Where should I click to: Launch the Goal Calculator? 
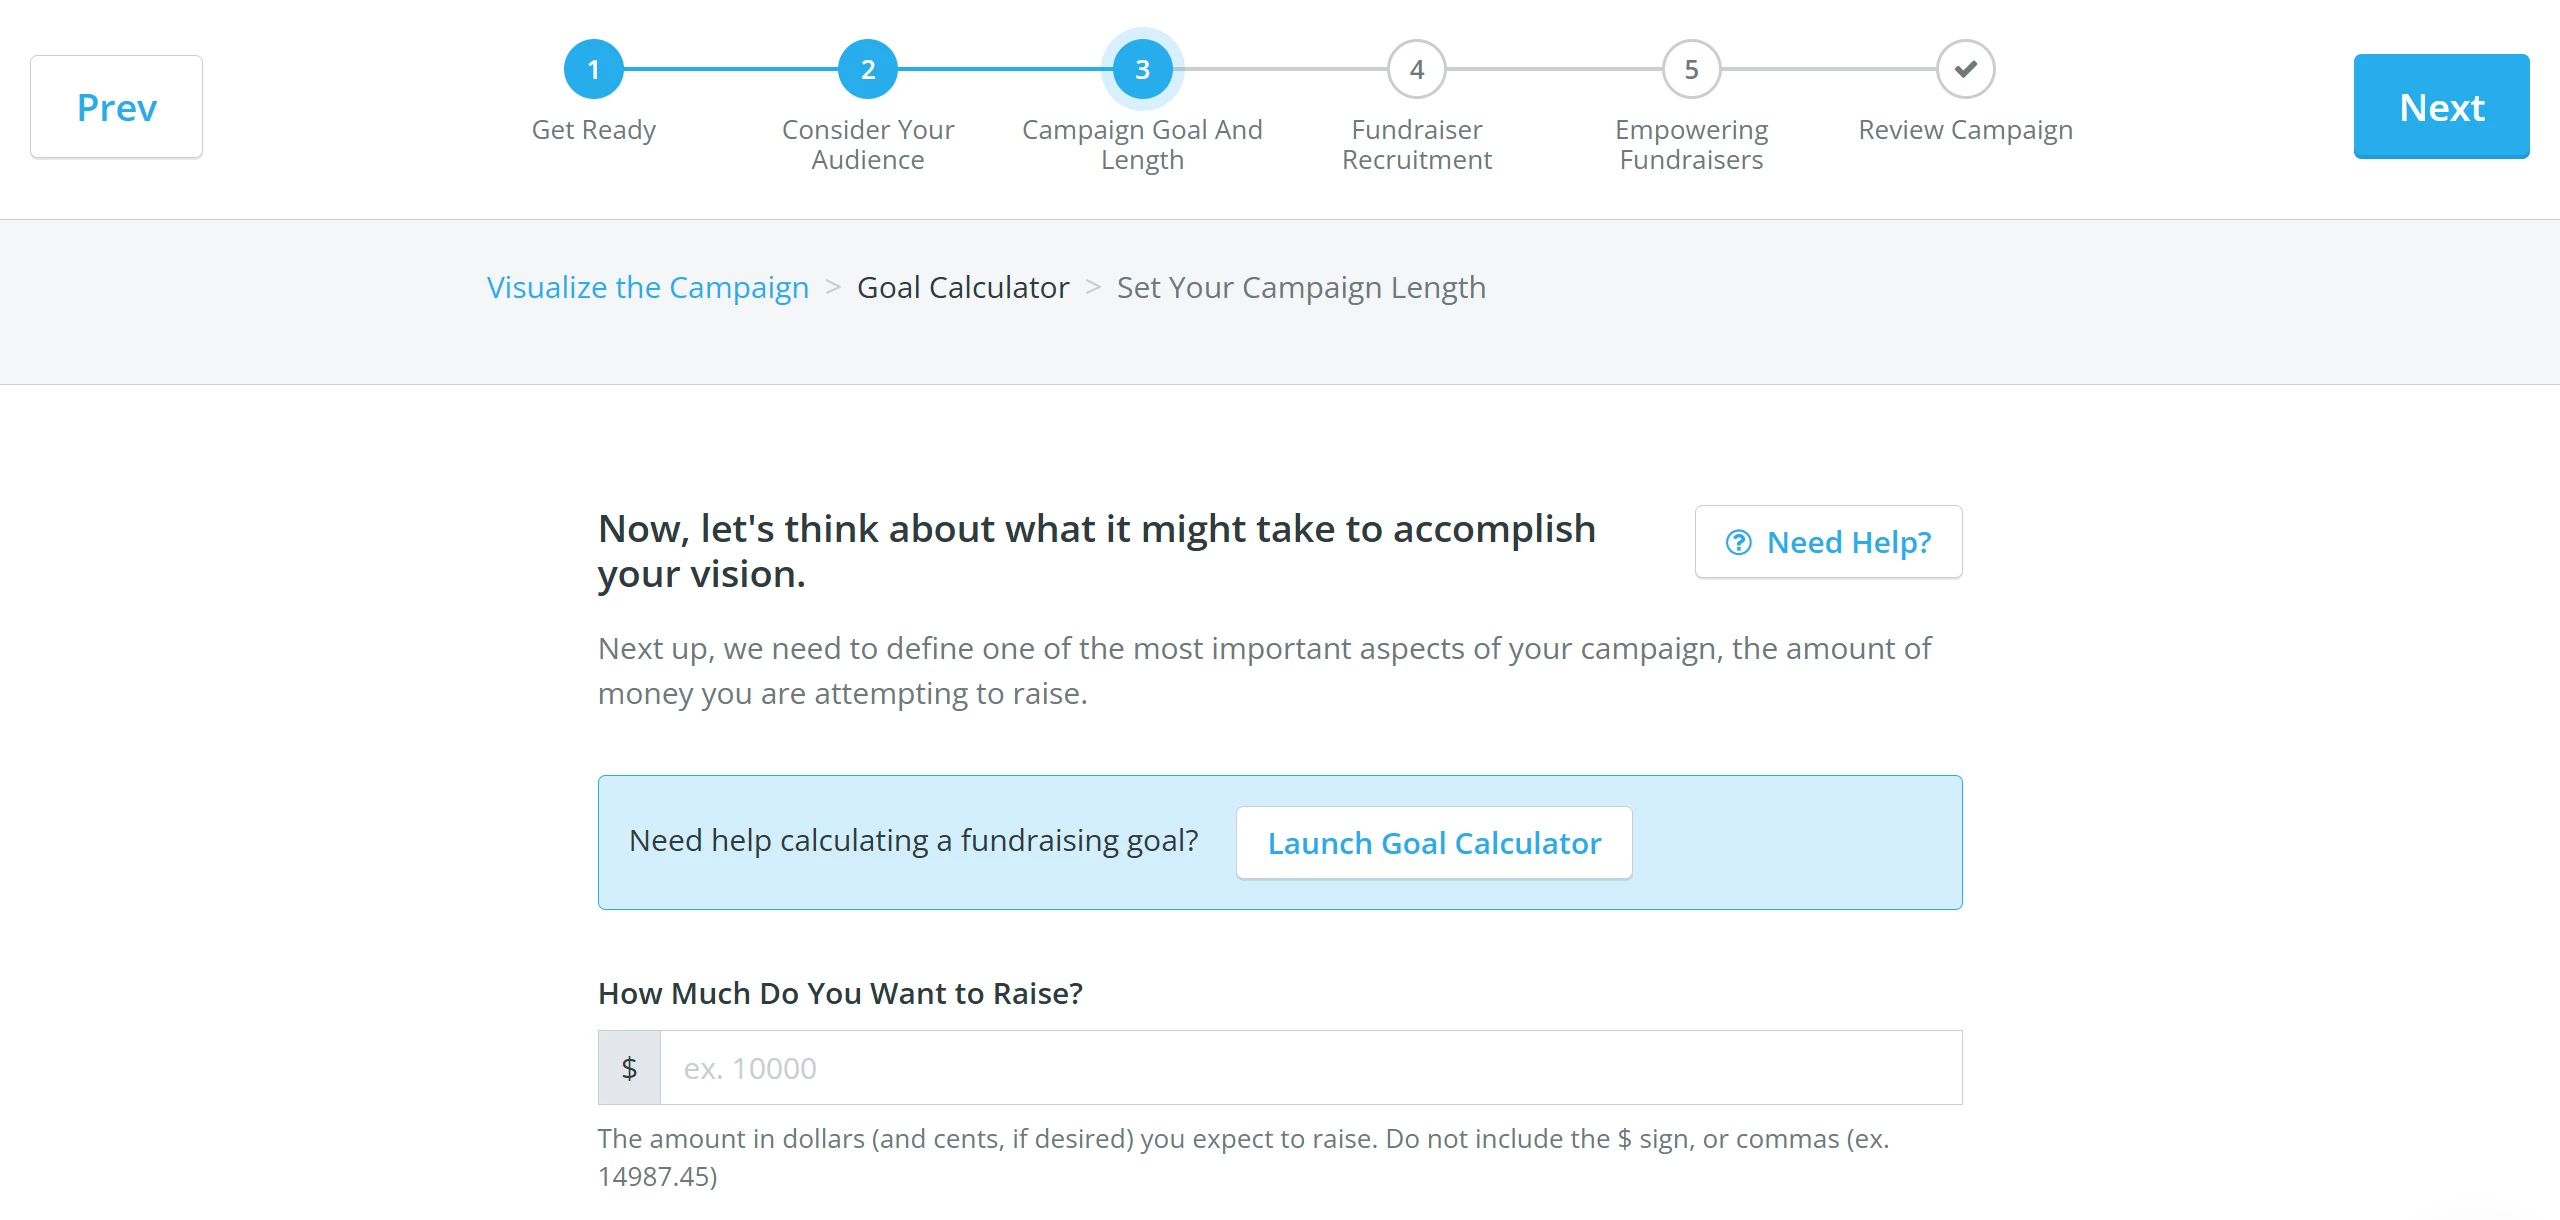tap(1434, 842)
